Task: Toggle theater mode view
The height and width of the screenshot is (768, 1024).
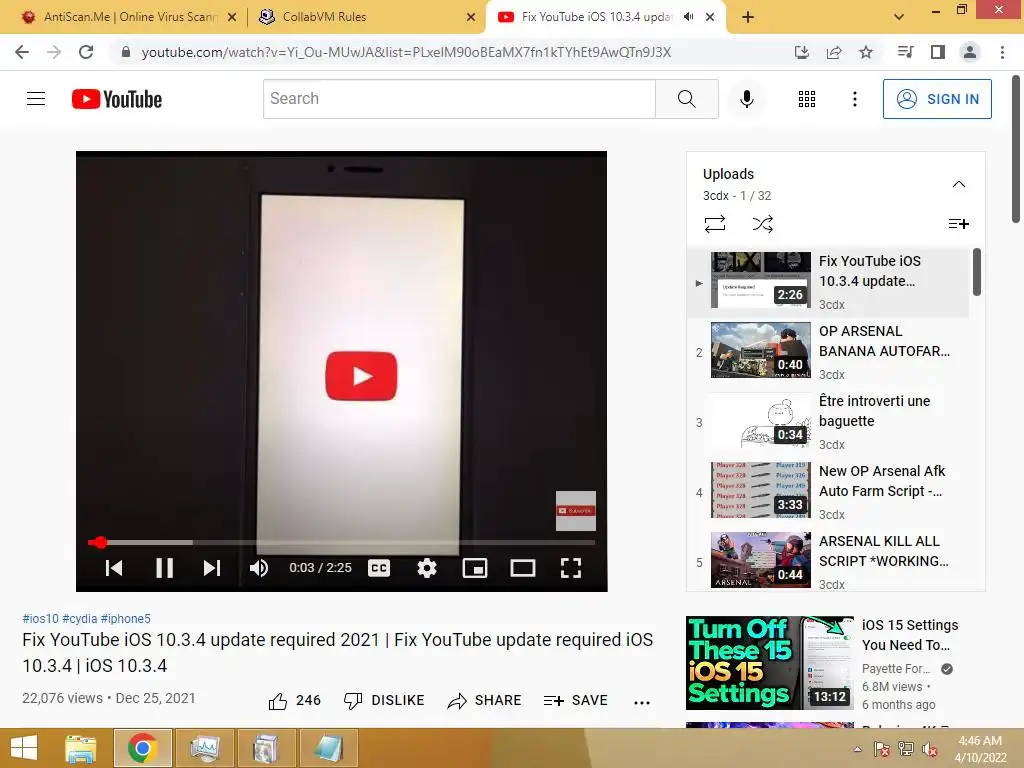Action: pos(522,568)
